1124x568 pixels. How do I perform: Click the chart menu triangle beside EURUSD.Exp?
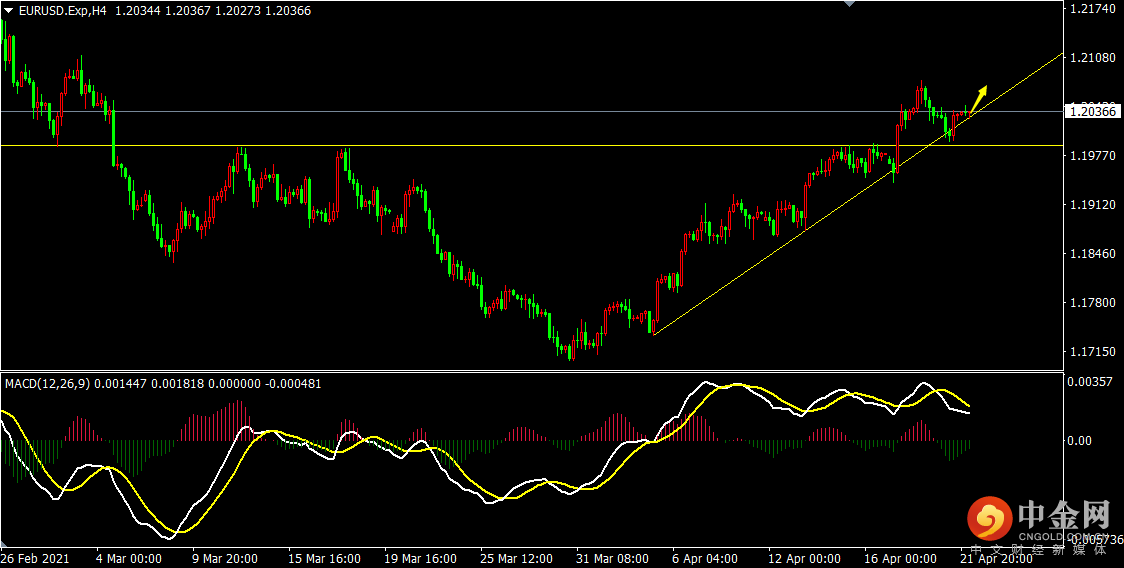click(9, 11)
